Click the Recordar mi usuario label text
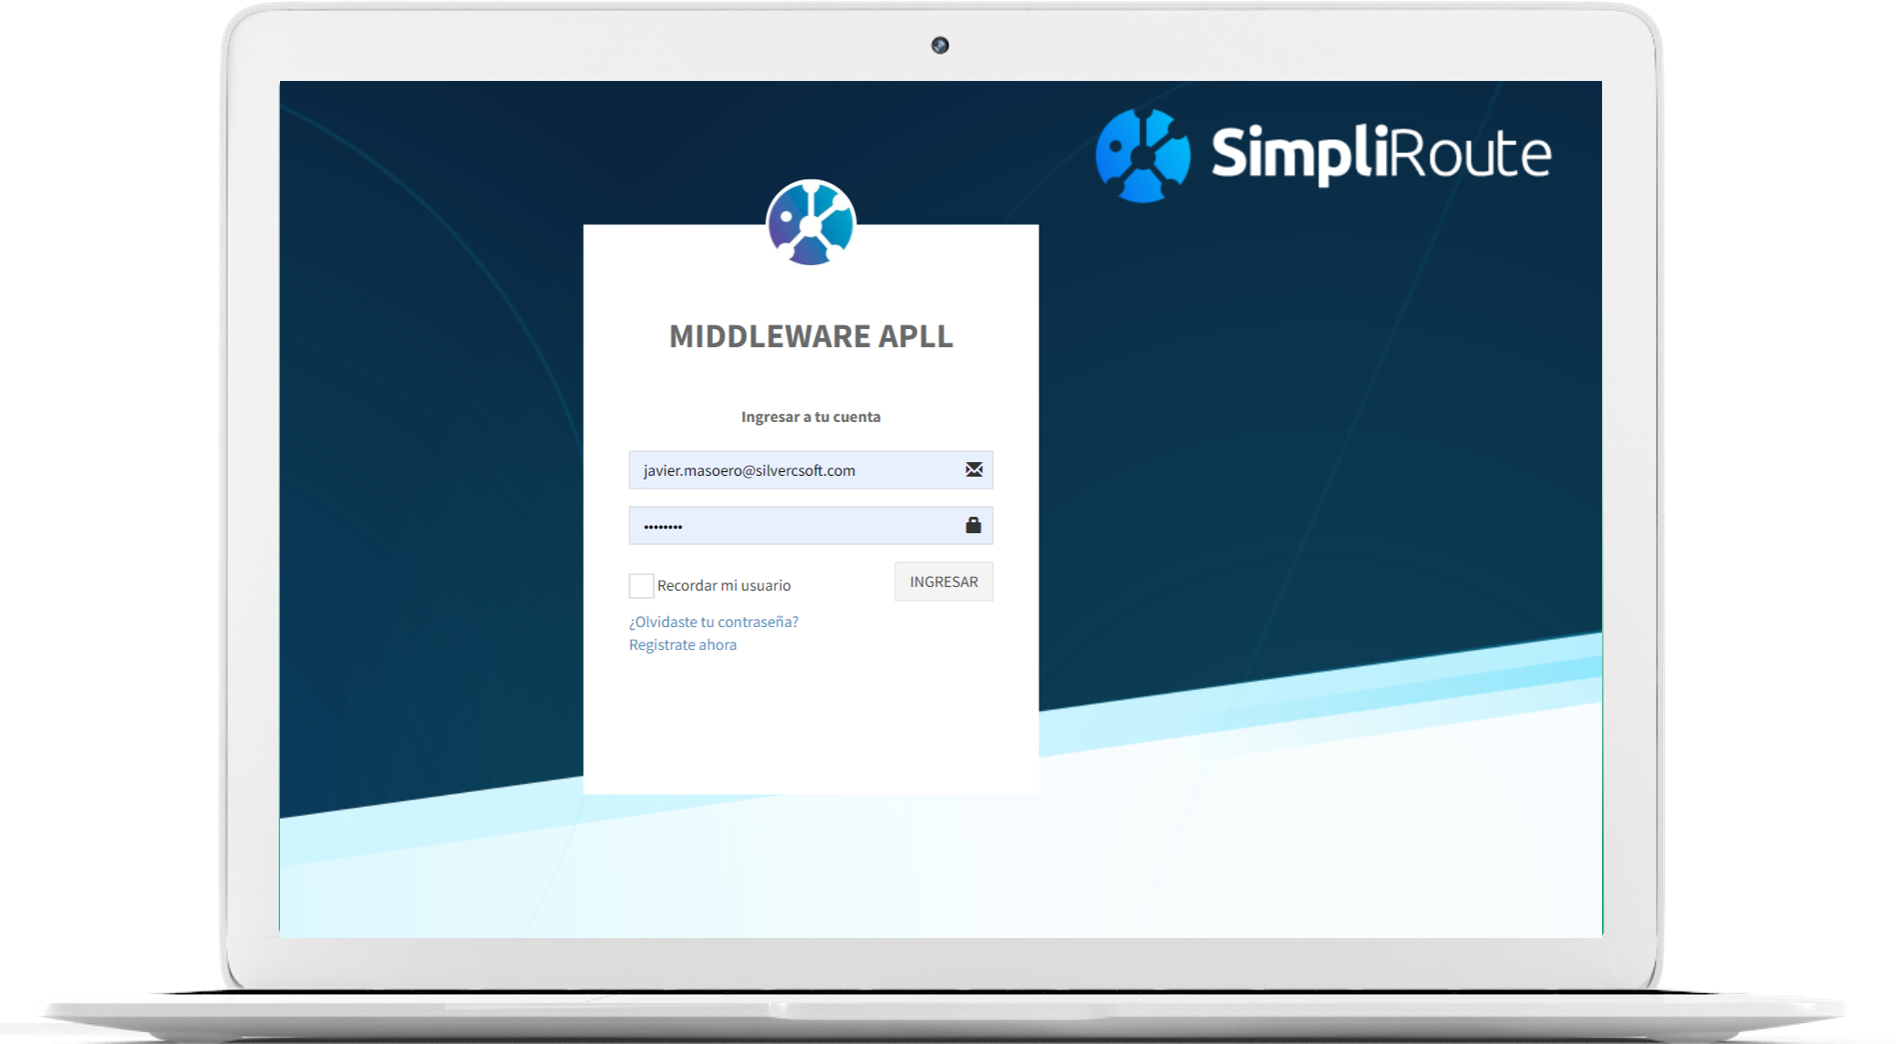Screen dimensions: 1896x1044 tap(724, 586)
